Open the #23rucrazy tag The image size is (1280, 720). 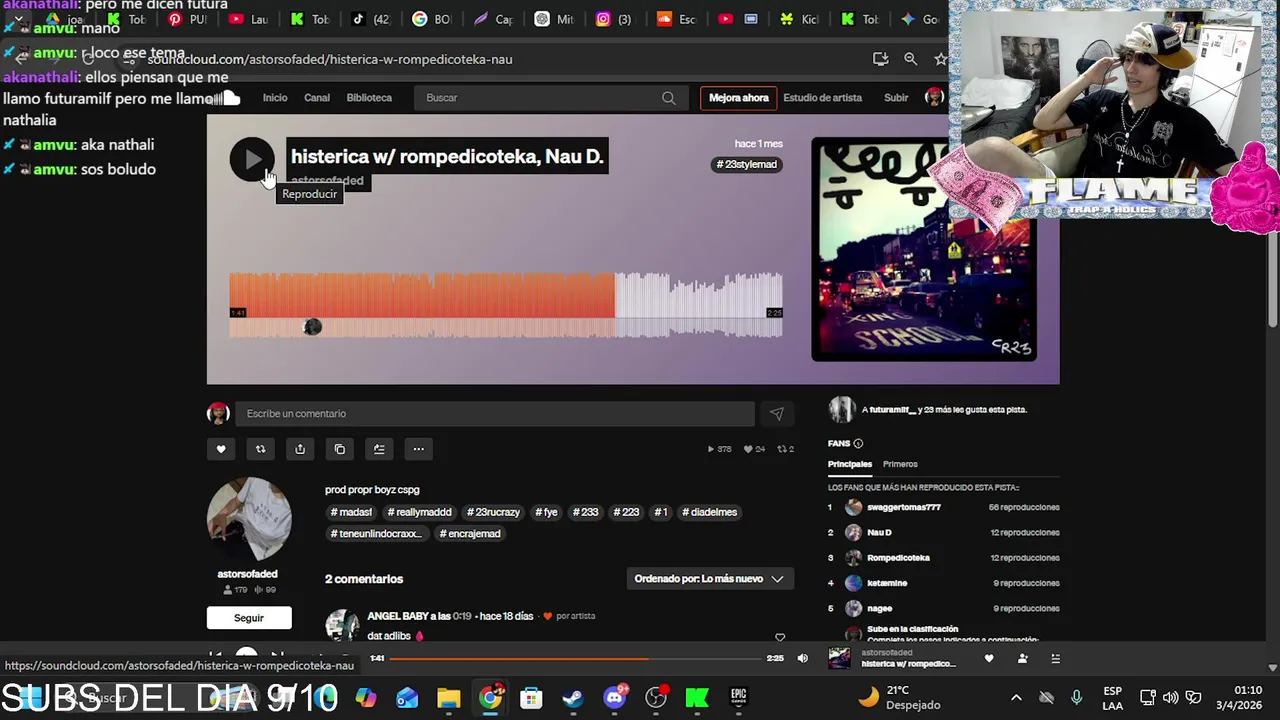coord(494,512)
